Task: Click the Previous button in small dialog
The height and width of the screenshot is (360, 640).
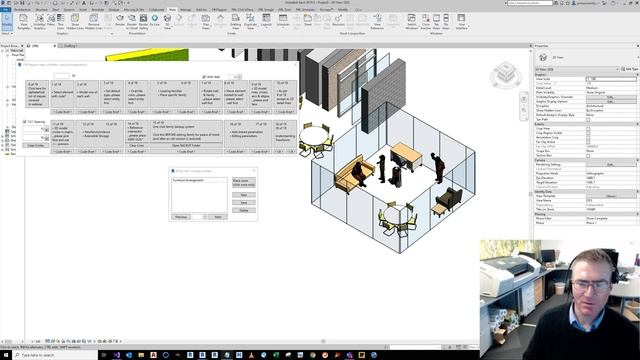Action: click(181, 217)
